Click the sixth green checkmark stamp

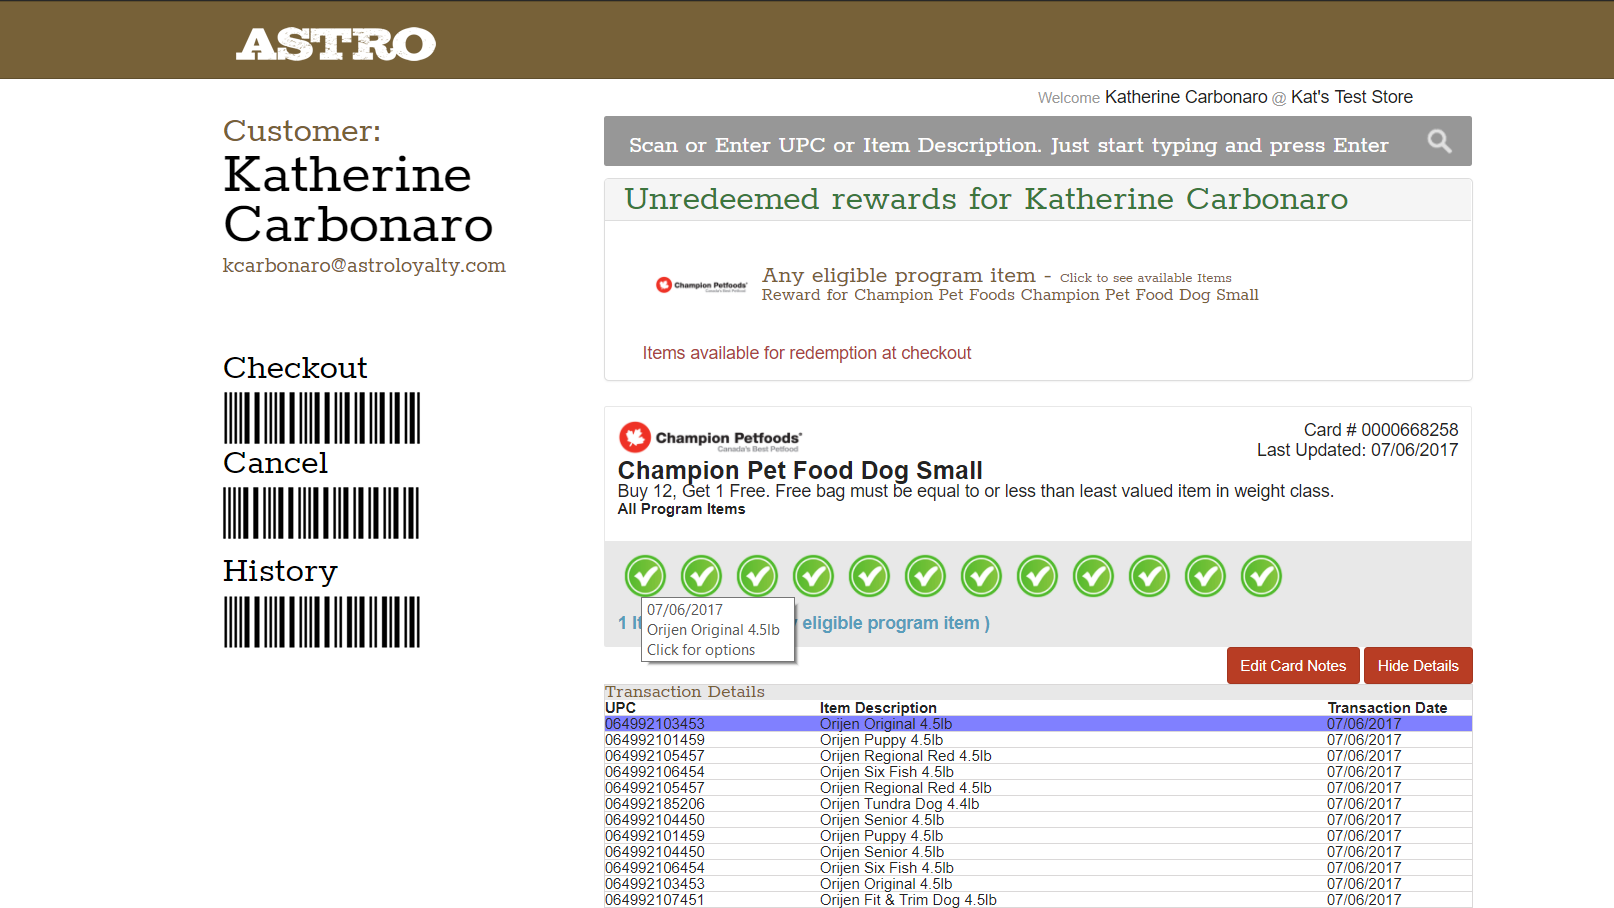click(925, 576)
